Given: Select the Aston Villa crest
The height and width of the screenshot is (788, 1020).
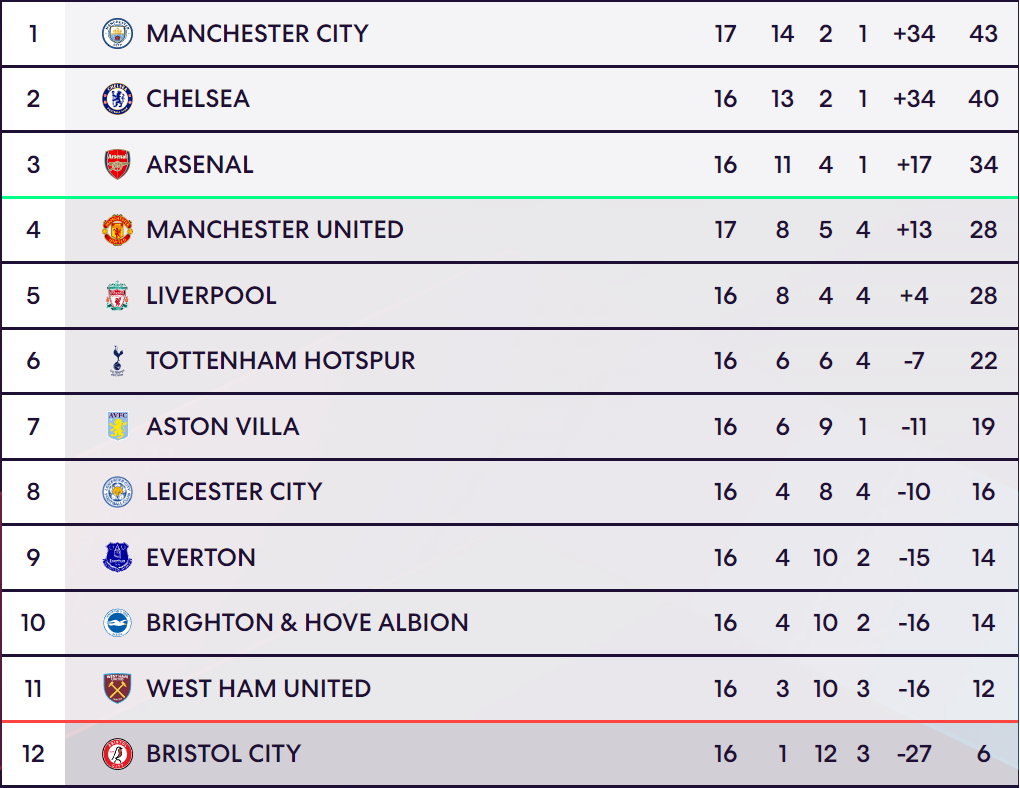Looking at the screenshot, I should pyautogui.click(x=117, y=426).
